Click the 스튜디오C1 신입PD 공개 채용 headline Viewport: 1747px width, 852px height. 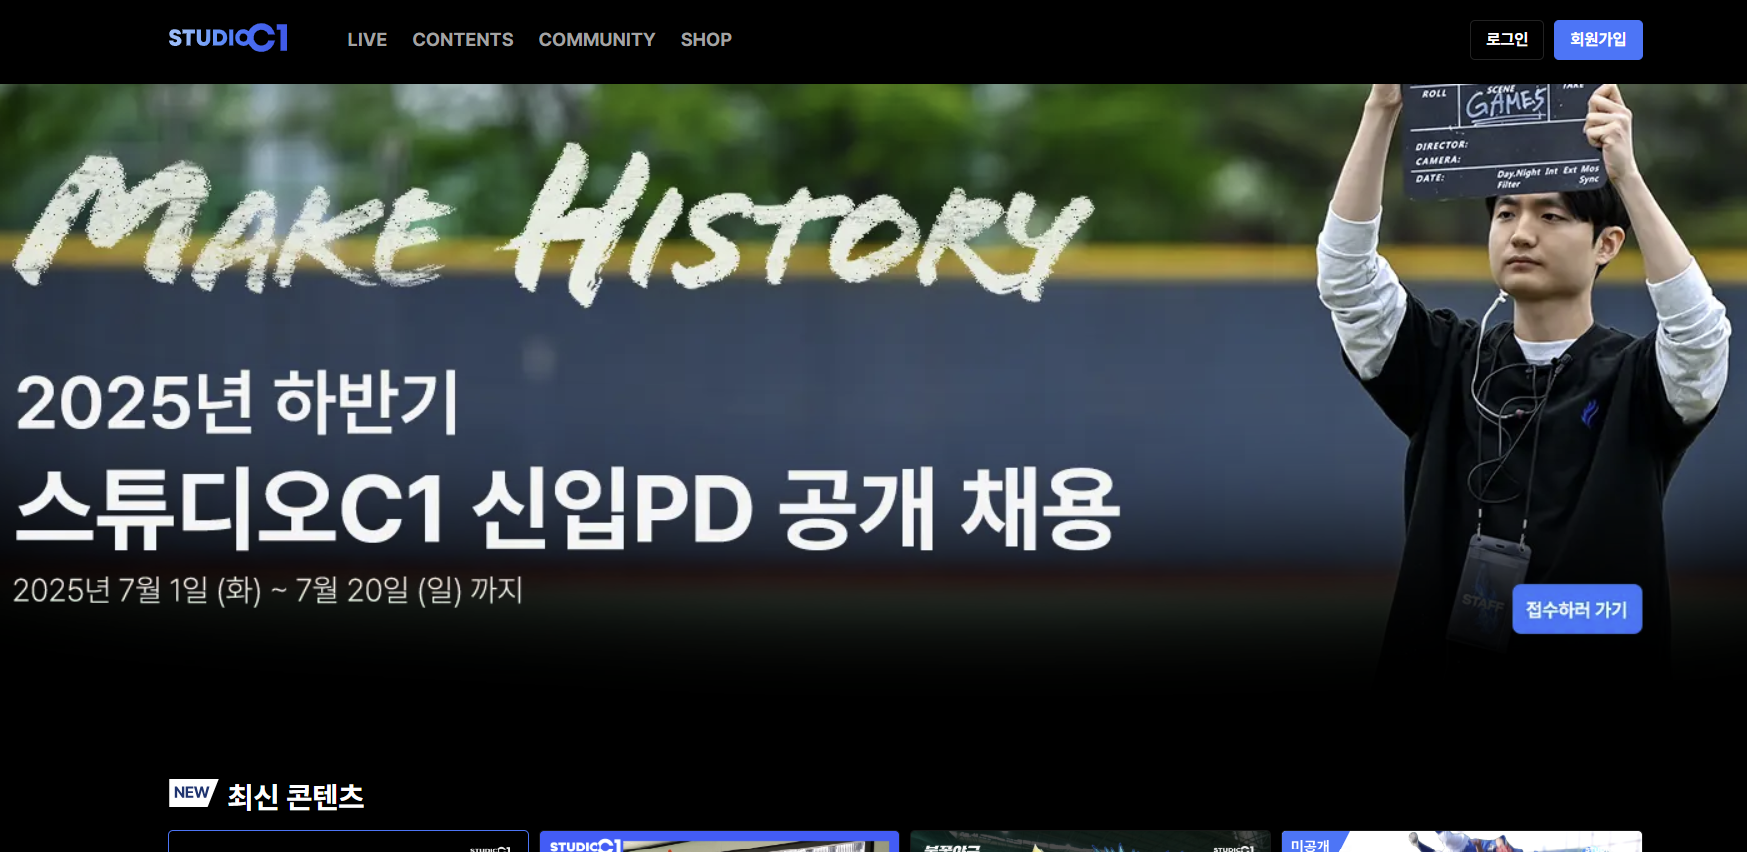[567, 508]
